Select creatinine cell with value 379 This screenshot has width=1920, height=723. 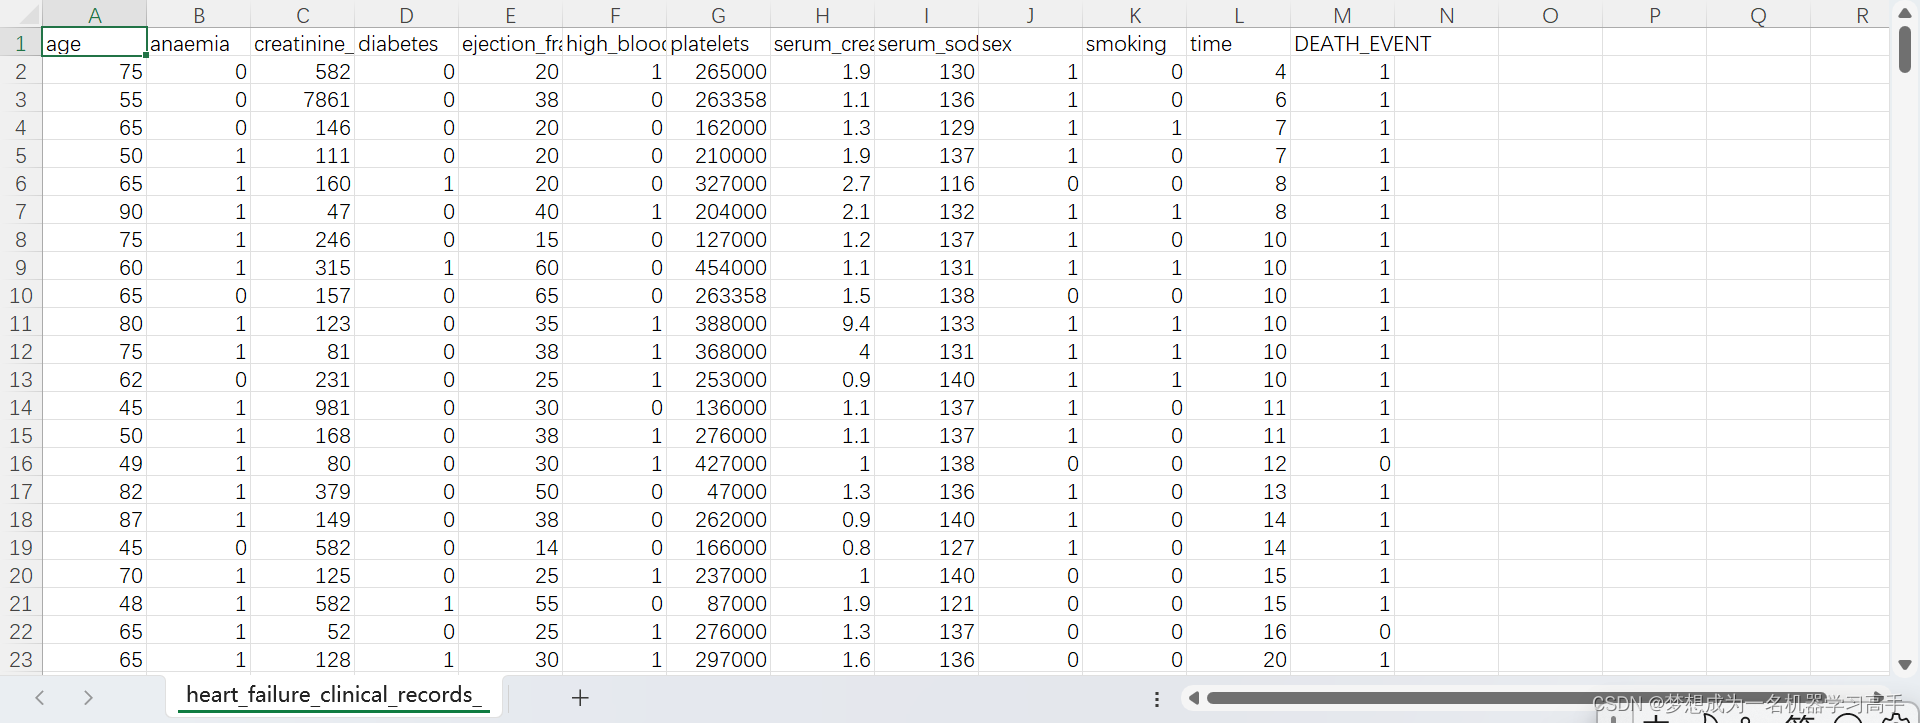tap(303, 491)
